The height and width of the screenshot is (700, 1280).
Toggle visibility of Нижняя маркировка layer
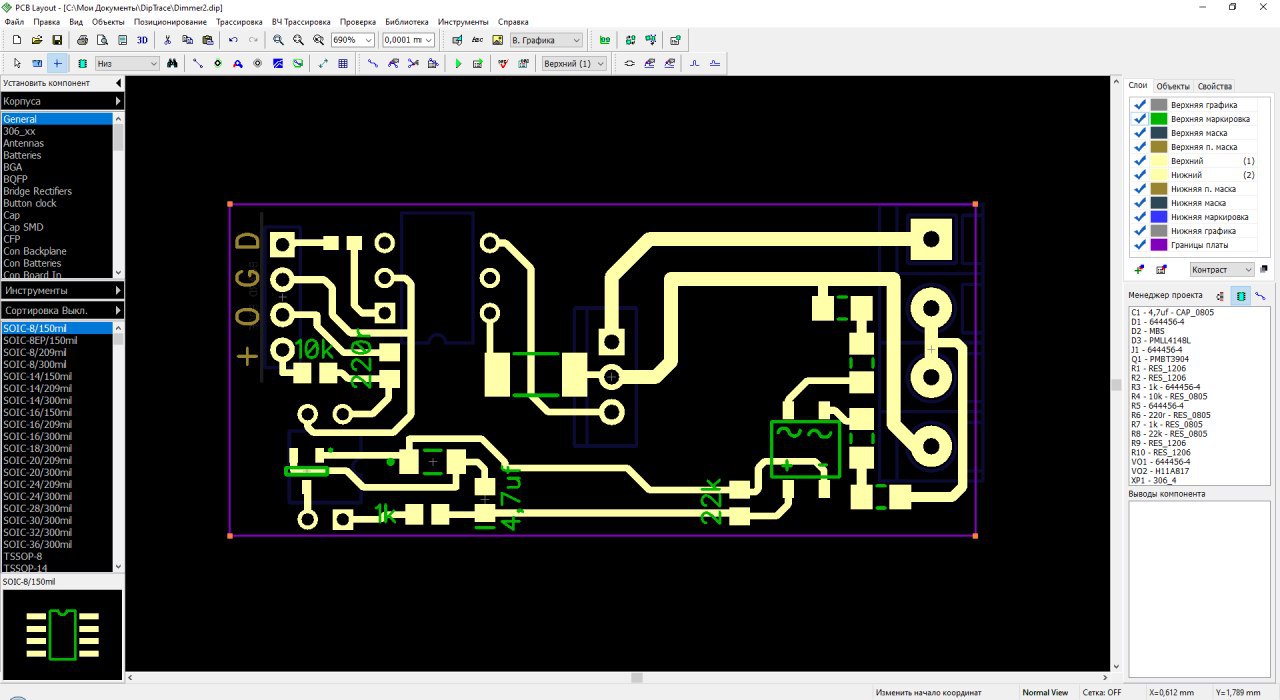click(x=1139, y=216)
